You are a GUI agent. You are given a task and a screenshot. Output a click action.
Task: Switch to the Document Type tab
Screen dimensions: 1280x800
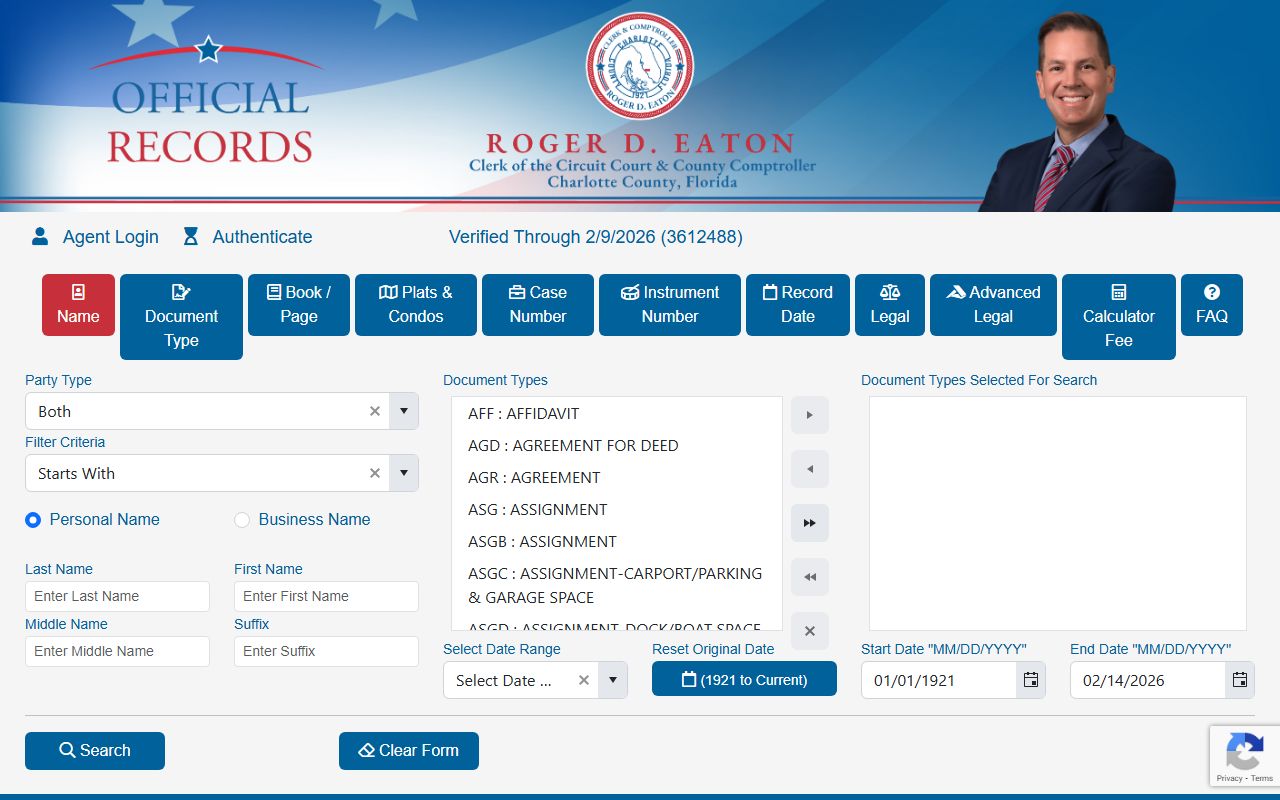point(181,317)
